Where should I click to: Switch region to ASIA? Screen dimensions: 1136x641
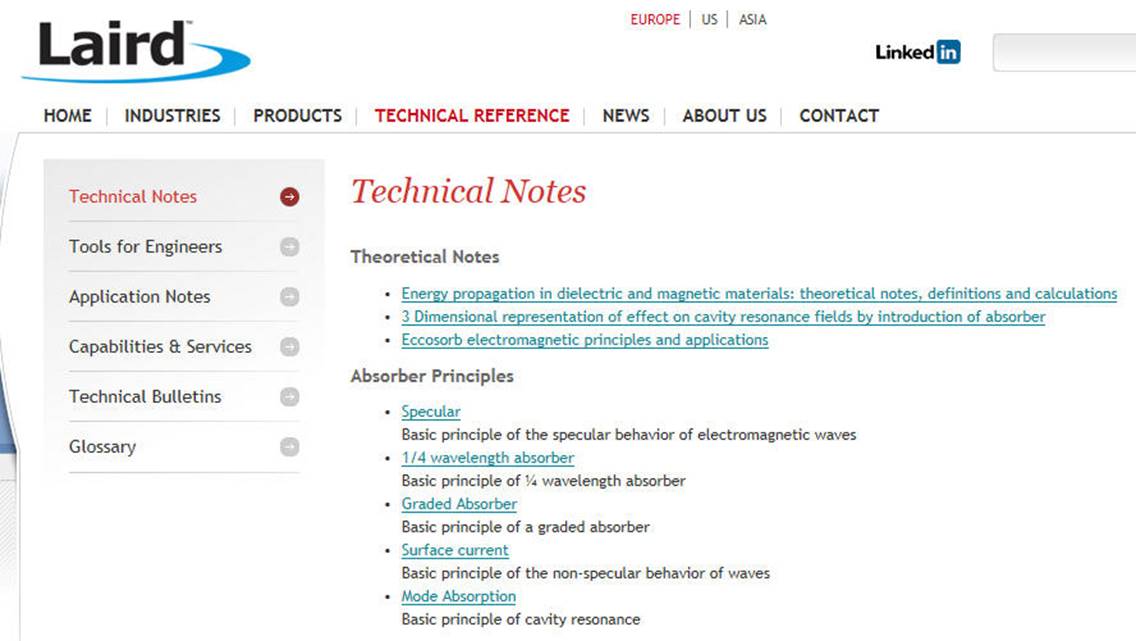point(753,20)
